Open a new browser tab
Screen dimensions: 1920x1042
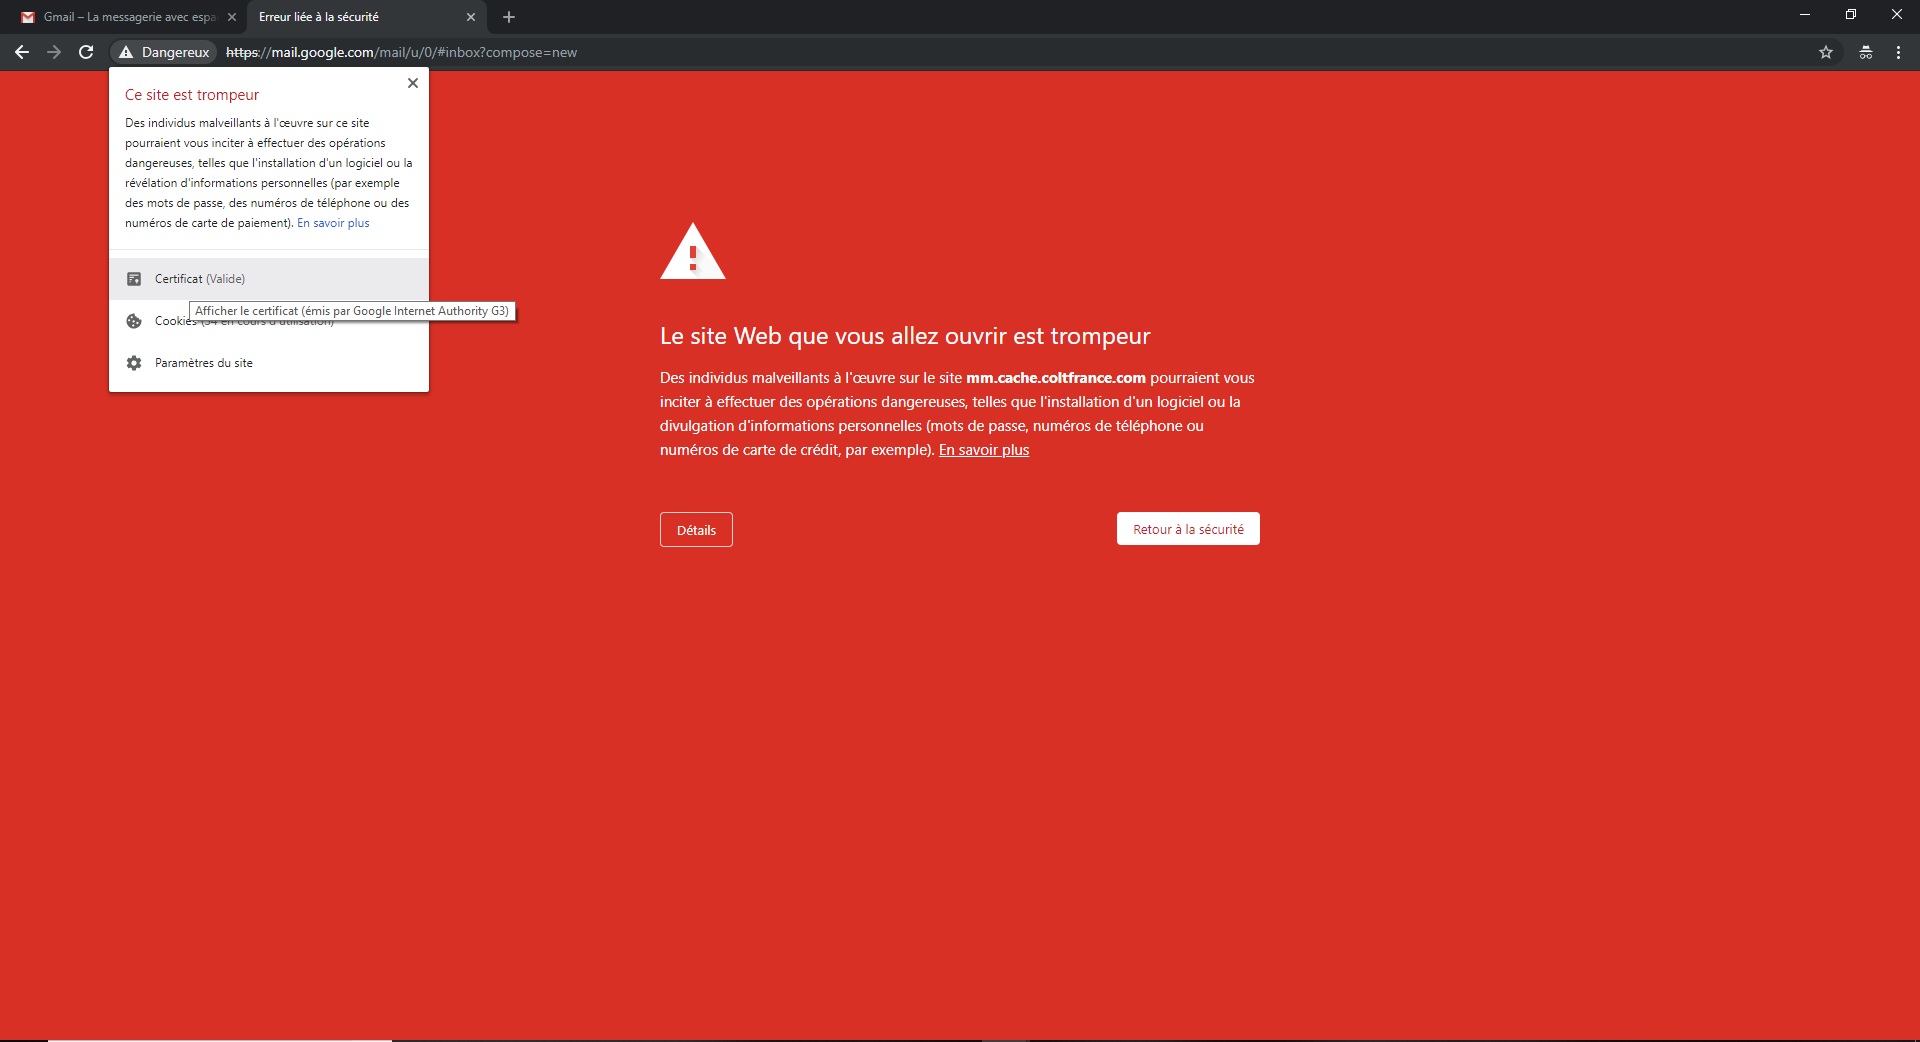(508, 17)
